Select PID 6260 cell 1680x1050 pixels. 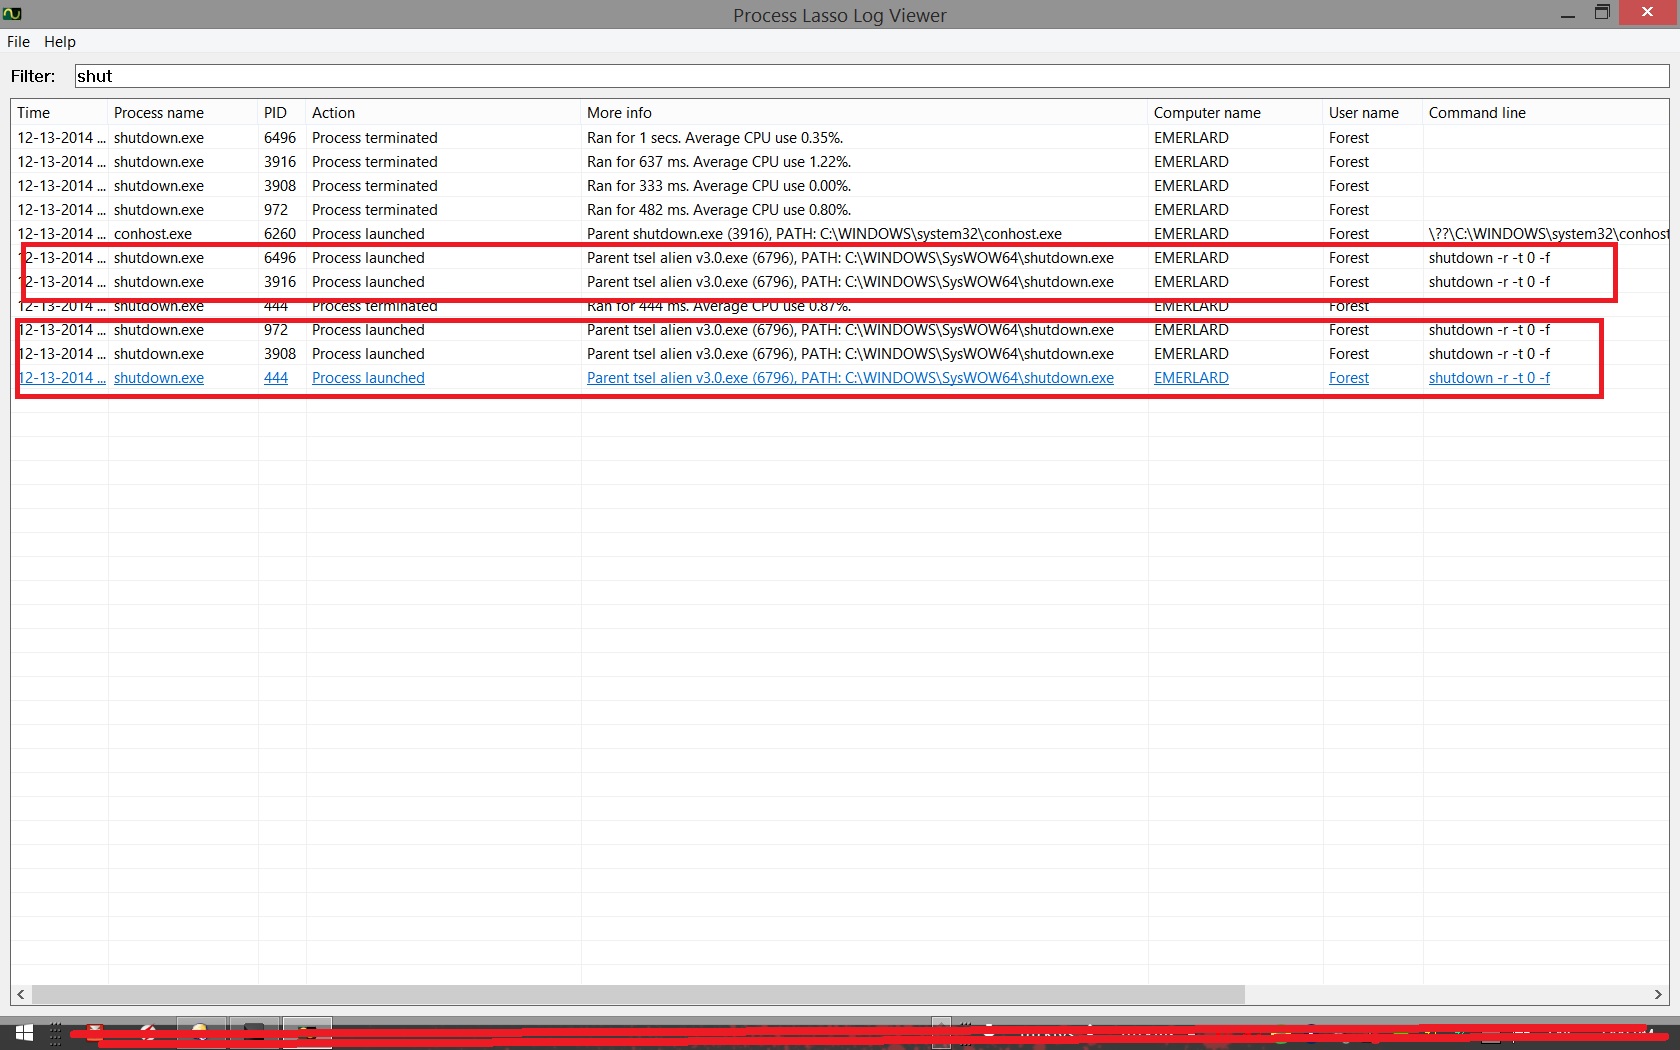[280, 234]
